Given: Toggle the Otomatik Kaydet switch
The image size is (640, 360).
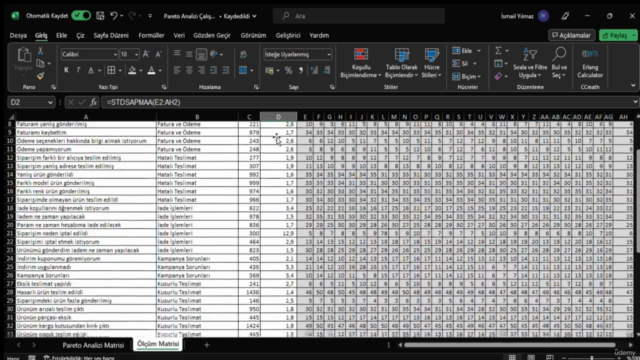Looking at the screenshot, I should 81,16.
